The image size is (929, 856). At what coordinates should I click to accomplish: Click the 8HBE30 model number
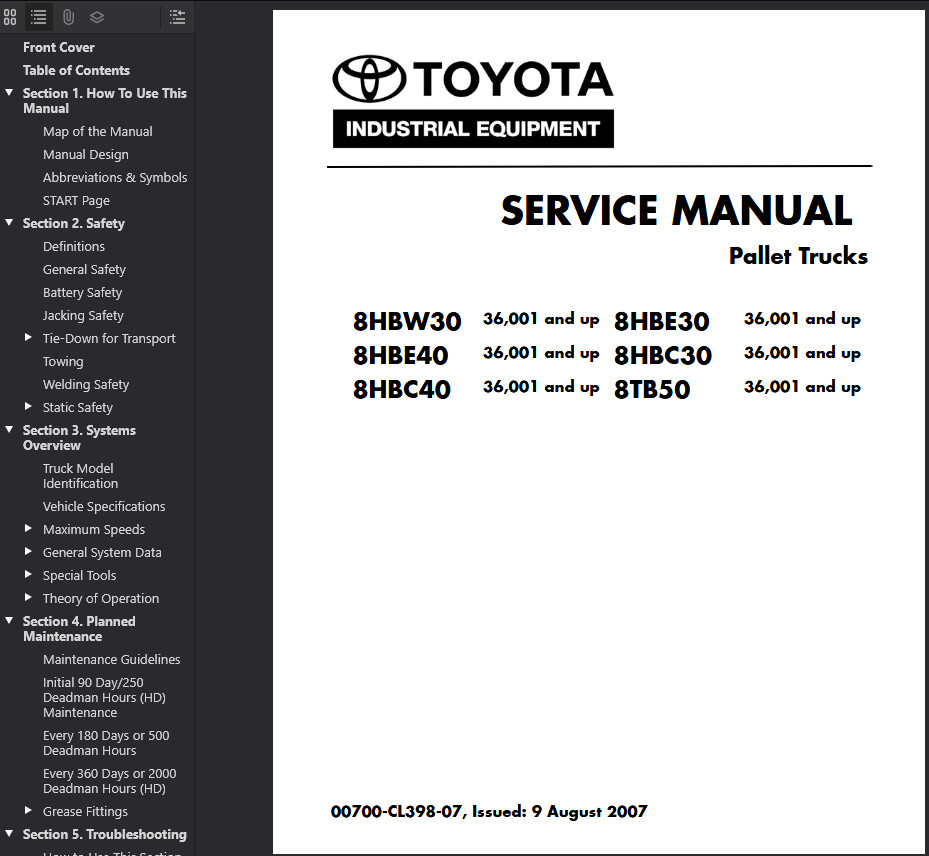click(661, 322)
